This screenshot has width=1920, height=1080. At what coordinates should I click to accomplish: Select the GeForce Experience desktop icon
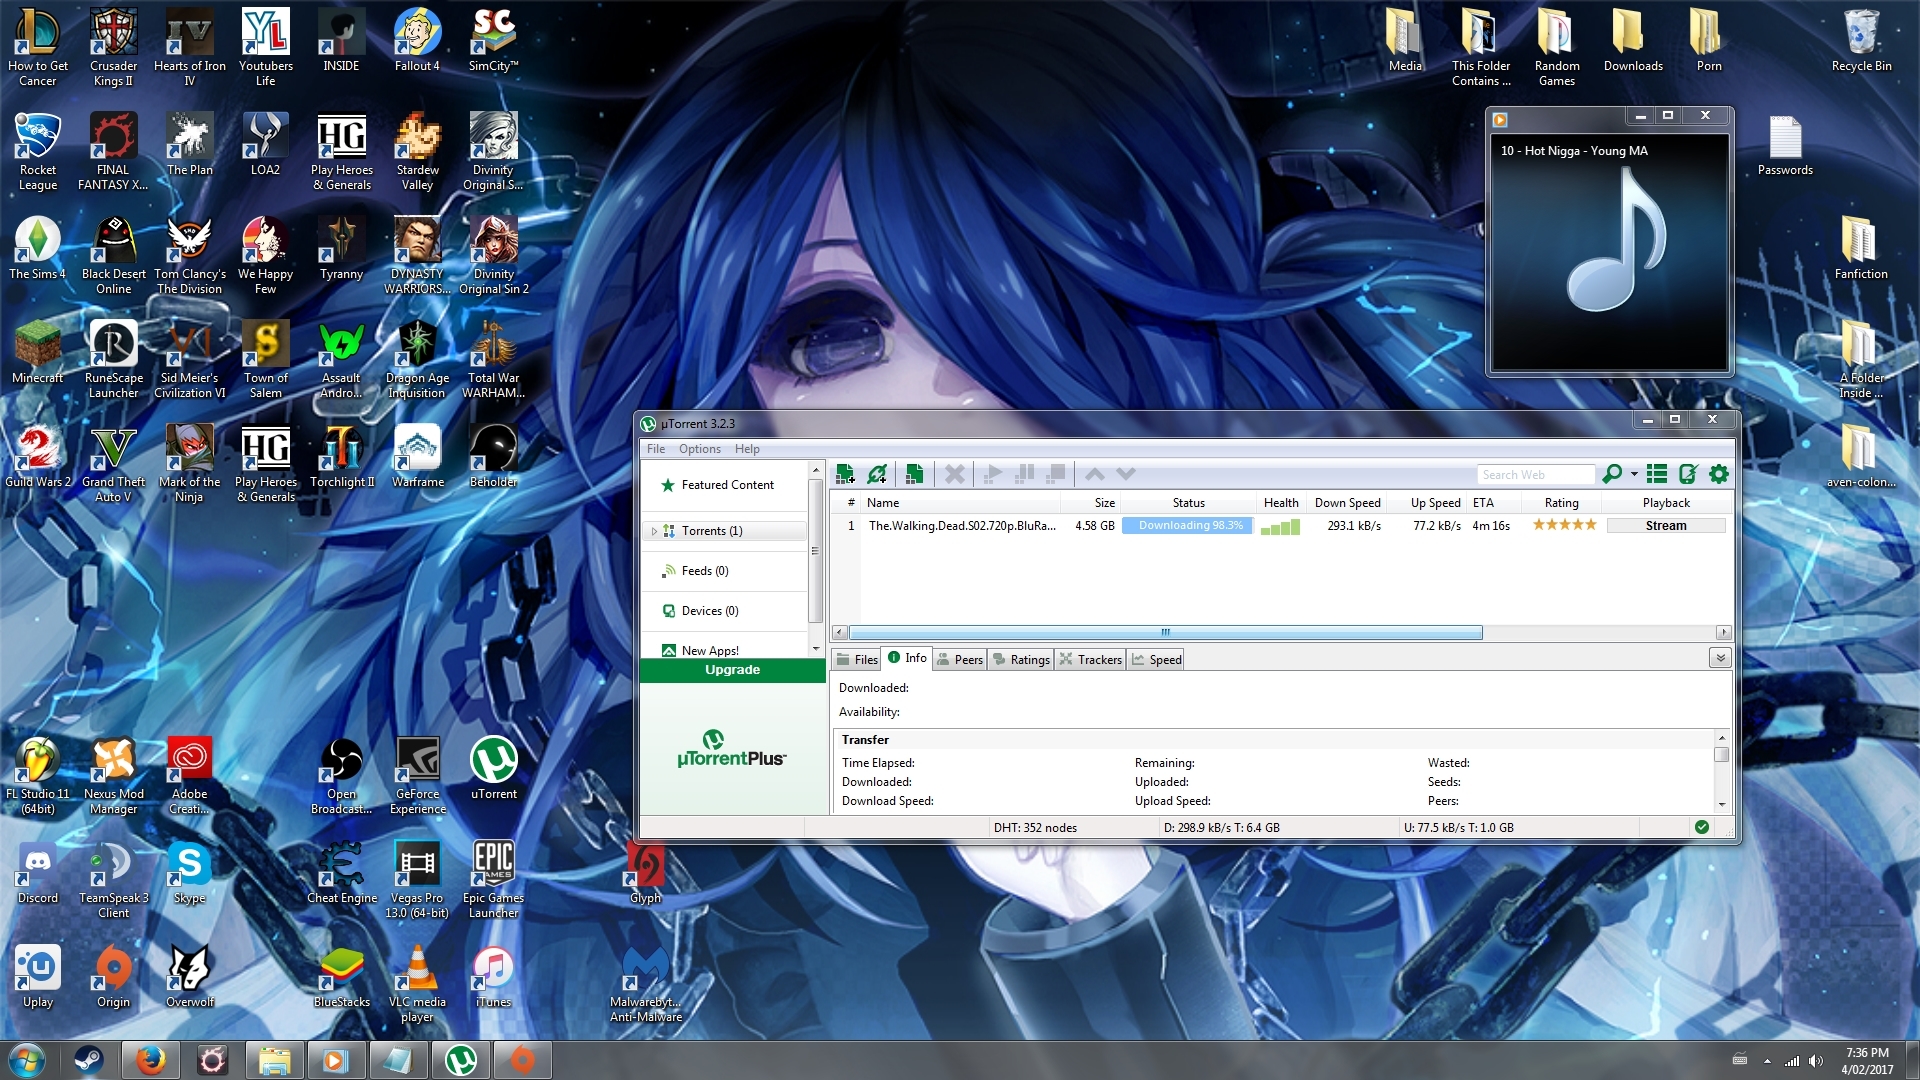pos(417,775)
